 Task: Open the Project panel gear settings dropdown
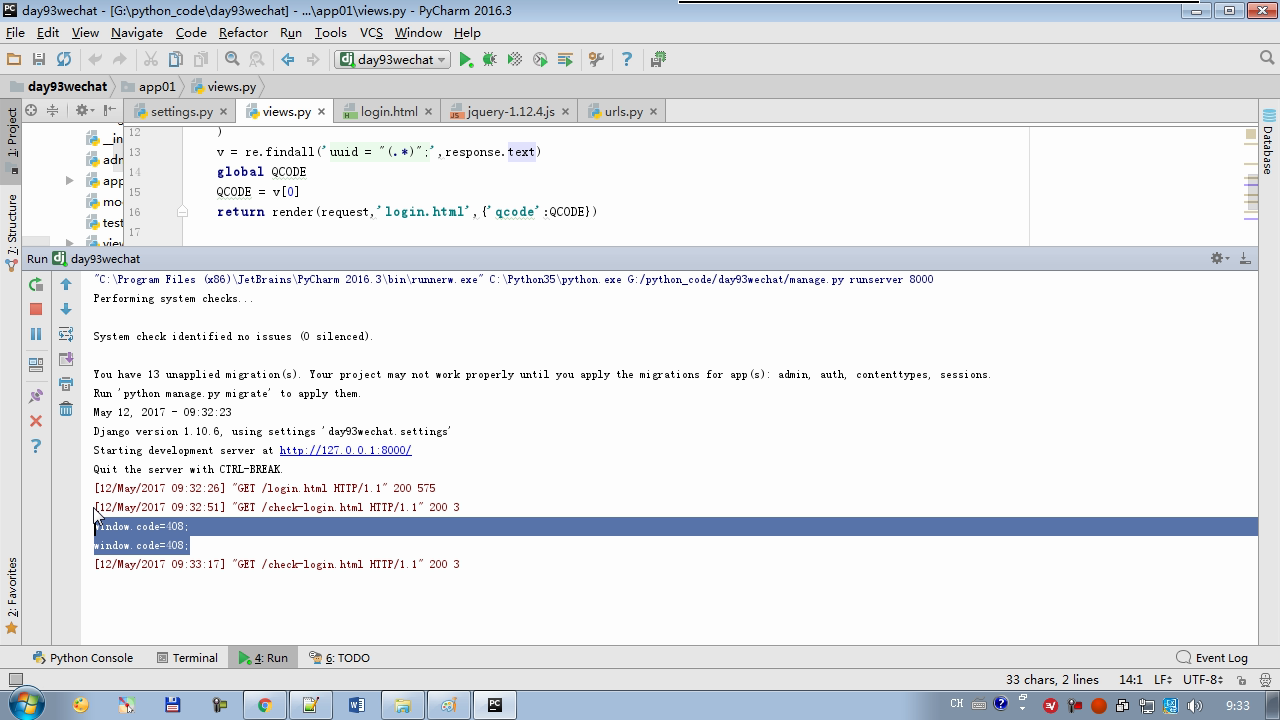[86, 110]
